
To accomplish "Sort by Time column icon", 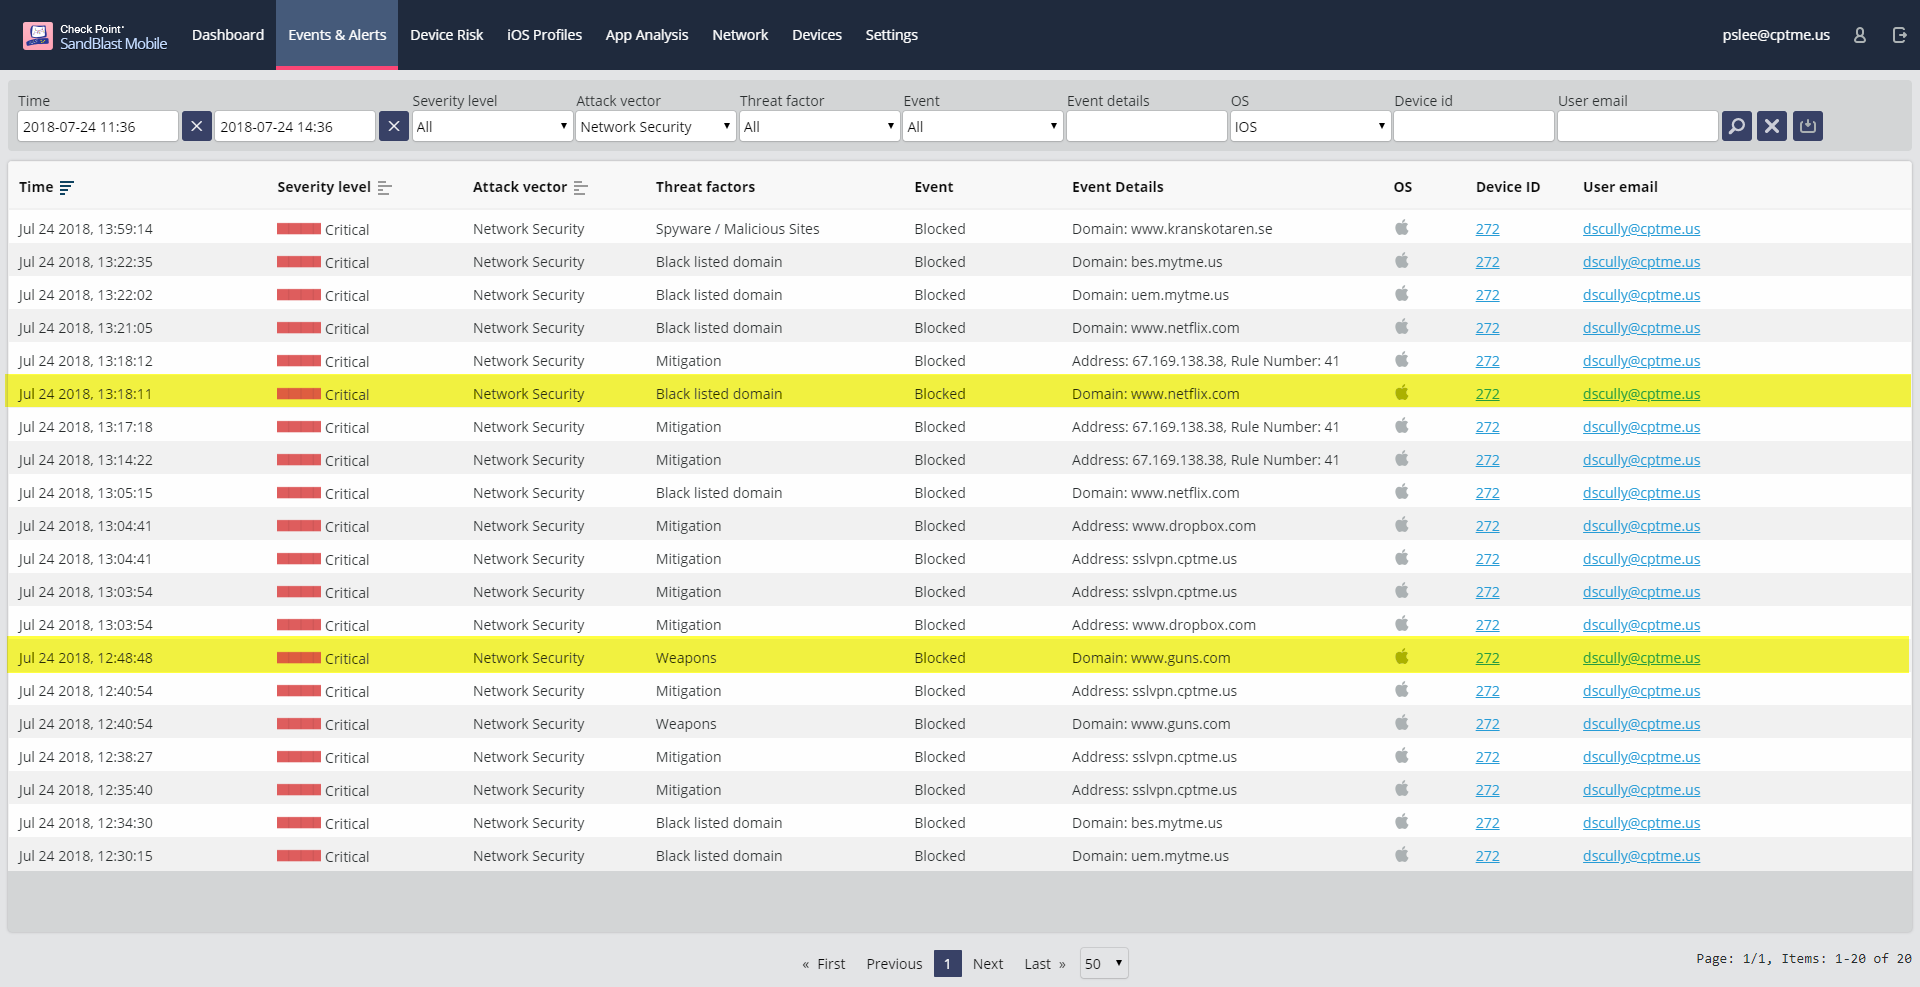I will tap(67, 187).
